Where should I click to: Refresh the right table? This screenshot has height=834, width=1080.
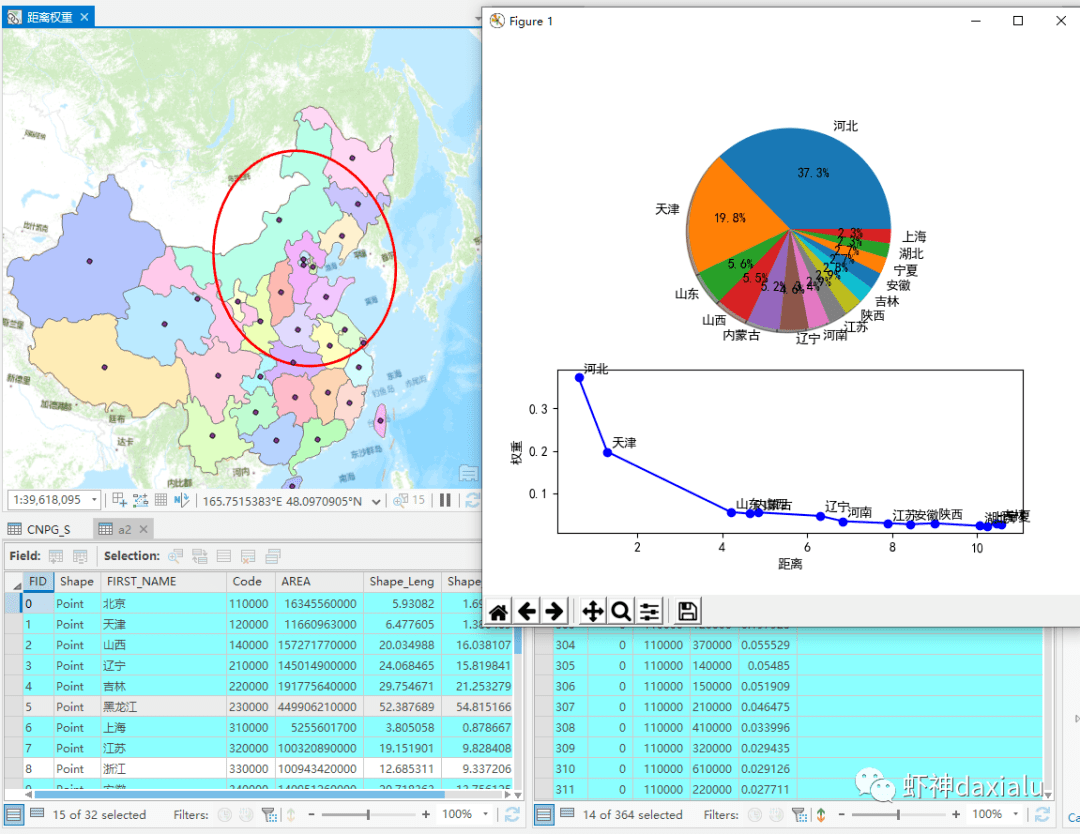click(x=1043, y=815)
